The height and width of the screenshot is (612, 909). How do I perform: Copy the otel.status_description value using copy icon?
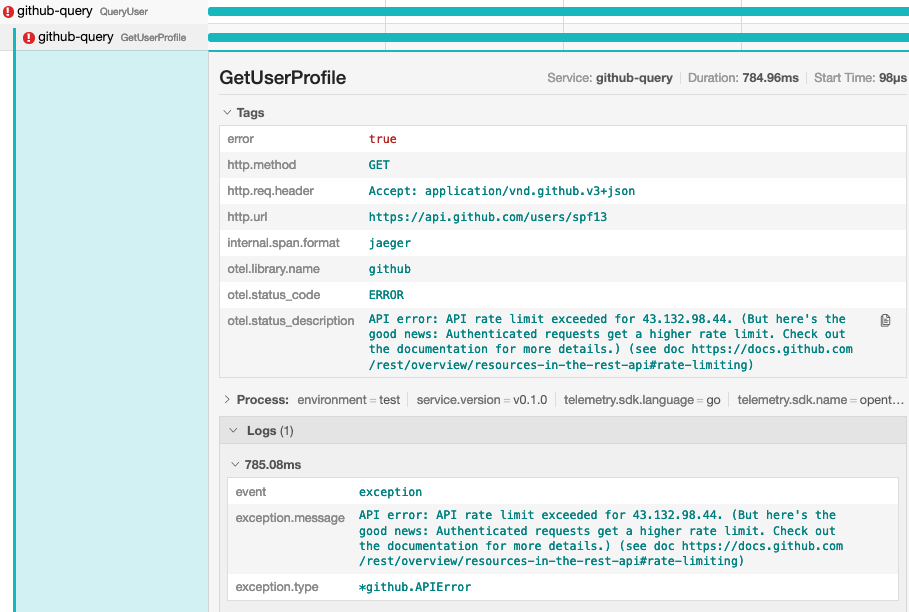885,320
